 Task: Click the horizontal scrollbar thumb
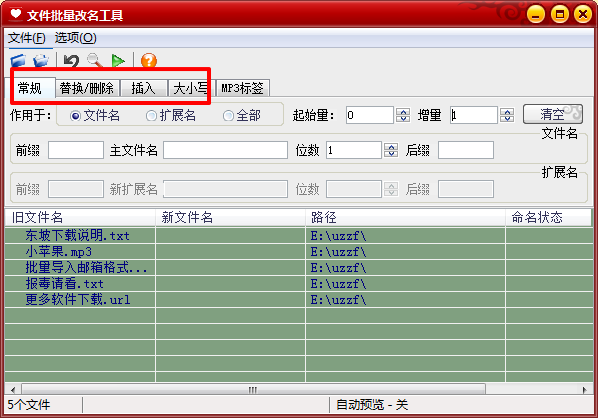(x=253, y=389)
